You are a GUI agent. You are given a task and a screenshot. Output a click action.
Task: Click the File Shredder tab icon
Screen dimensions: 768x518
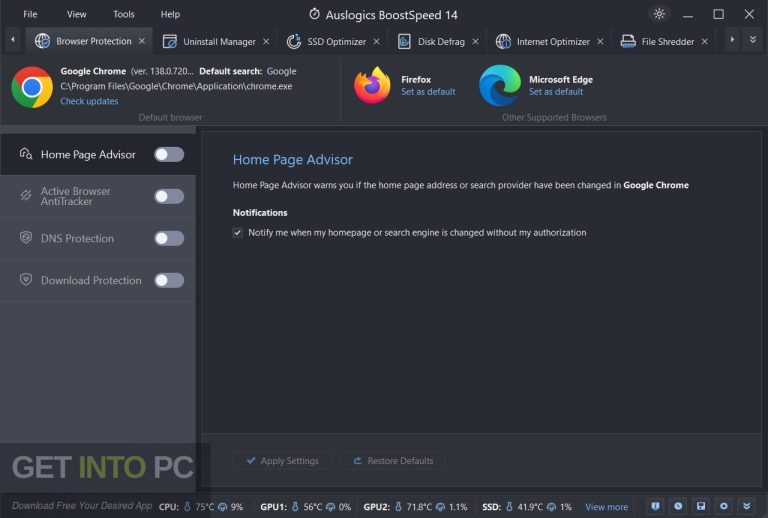pyautogui.click(x=628, y=42)
